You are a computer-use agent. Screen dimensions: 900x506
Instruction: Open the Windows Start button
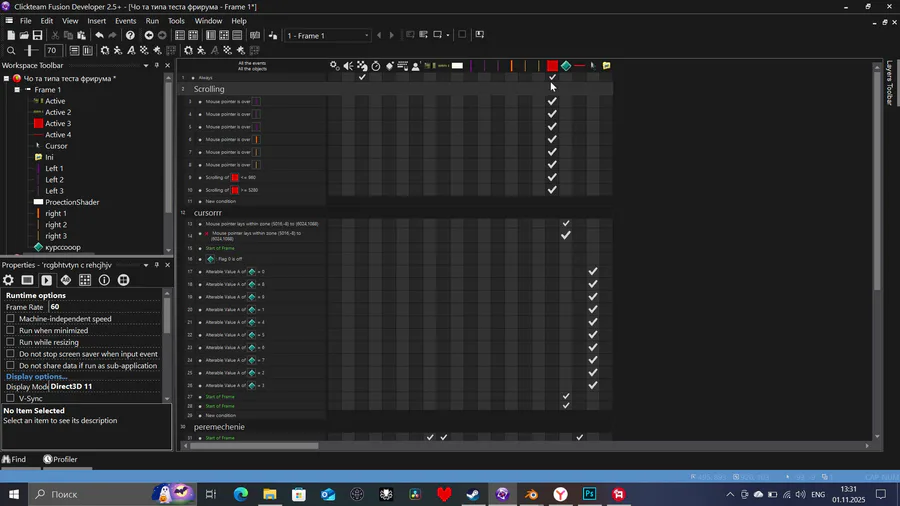pos(14,494)
